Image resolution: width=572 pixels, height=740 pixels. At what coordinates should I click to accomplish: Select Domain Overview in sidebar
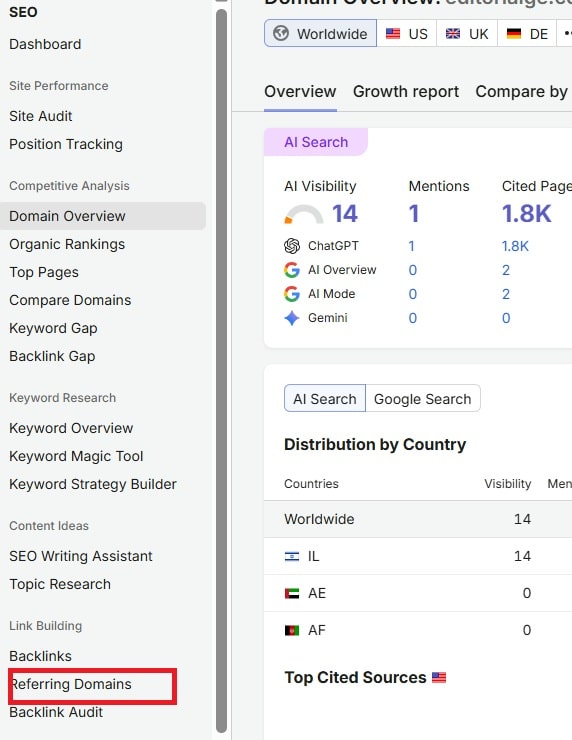(x=102, y=216)
